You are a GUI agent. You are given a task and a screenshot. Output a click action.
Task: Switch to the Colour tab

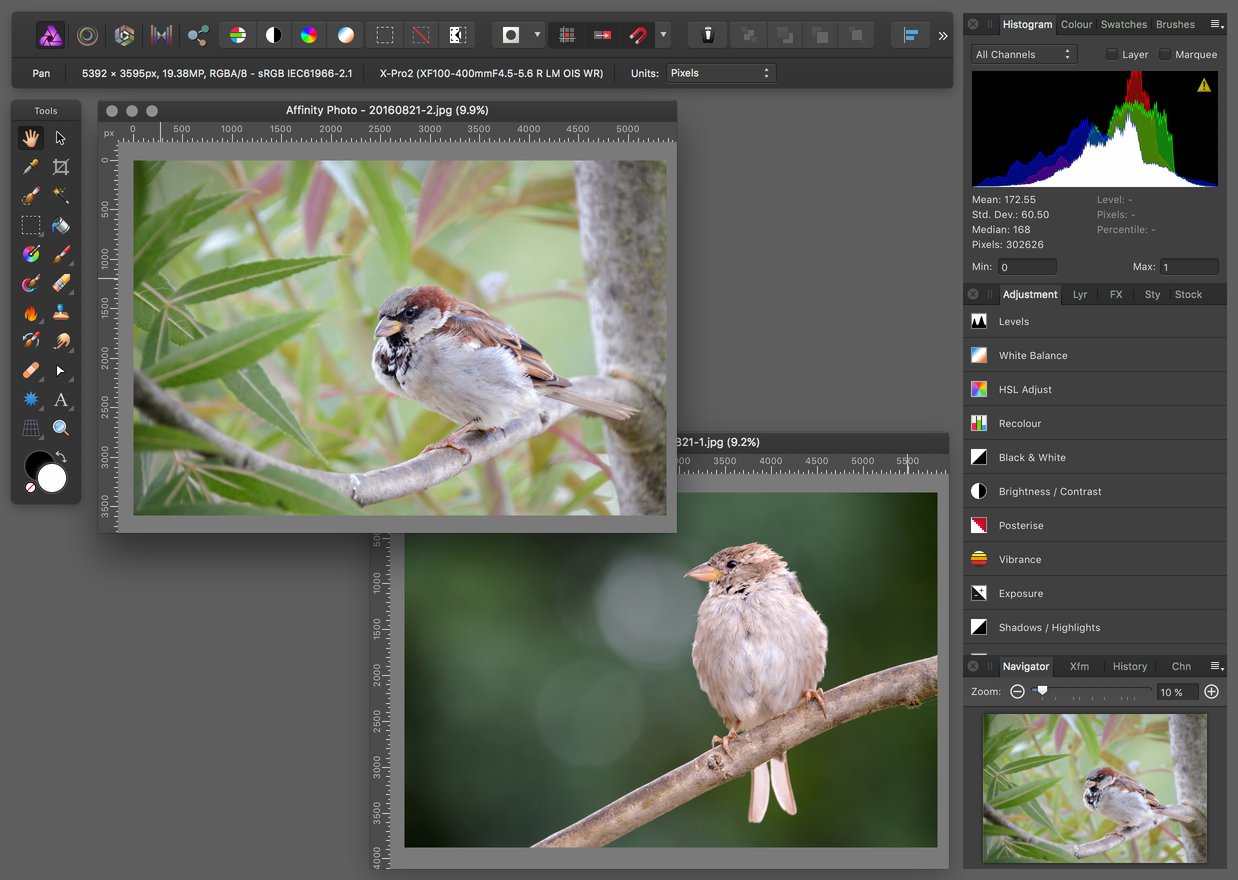[x=1077, y=24]
